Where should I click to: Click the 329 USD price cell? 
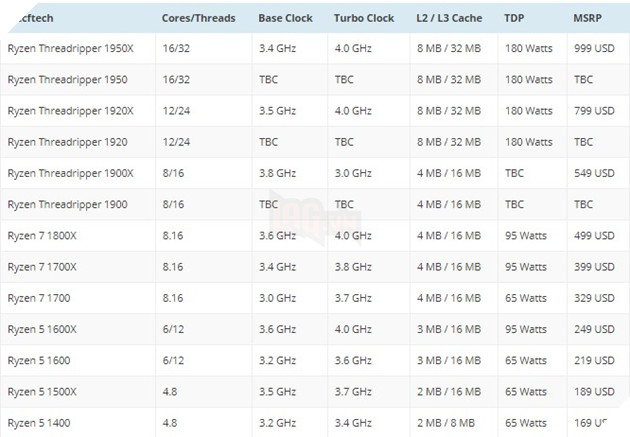[x=594, y=298]
